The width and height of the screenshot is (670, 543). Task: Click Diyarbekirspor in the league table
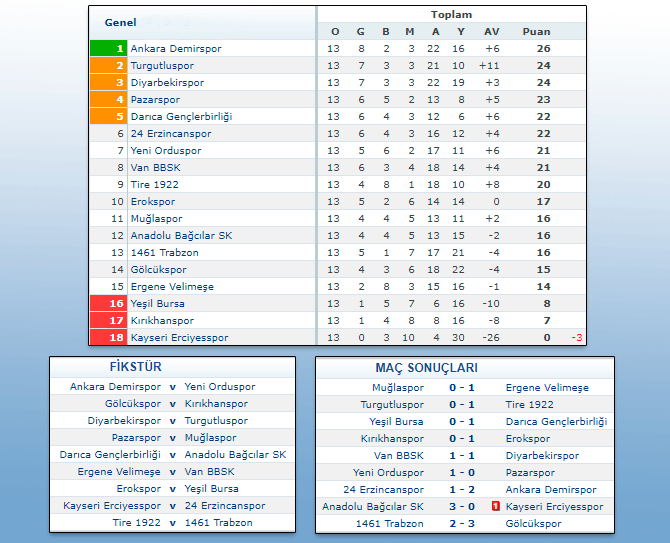[167, 82]
